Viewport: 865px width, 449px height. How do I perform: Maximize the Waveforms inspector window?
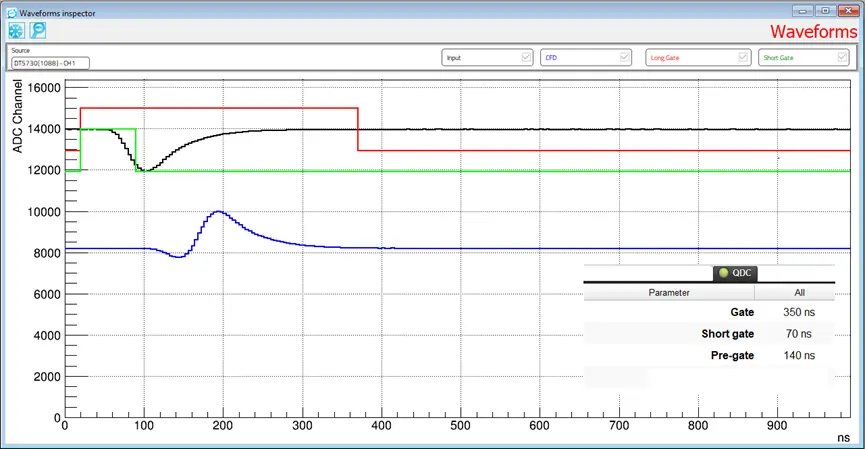pos(825,10)
